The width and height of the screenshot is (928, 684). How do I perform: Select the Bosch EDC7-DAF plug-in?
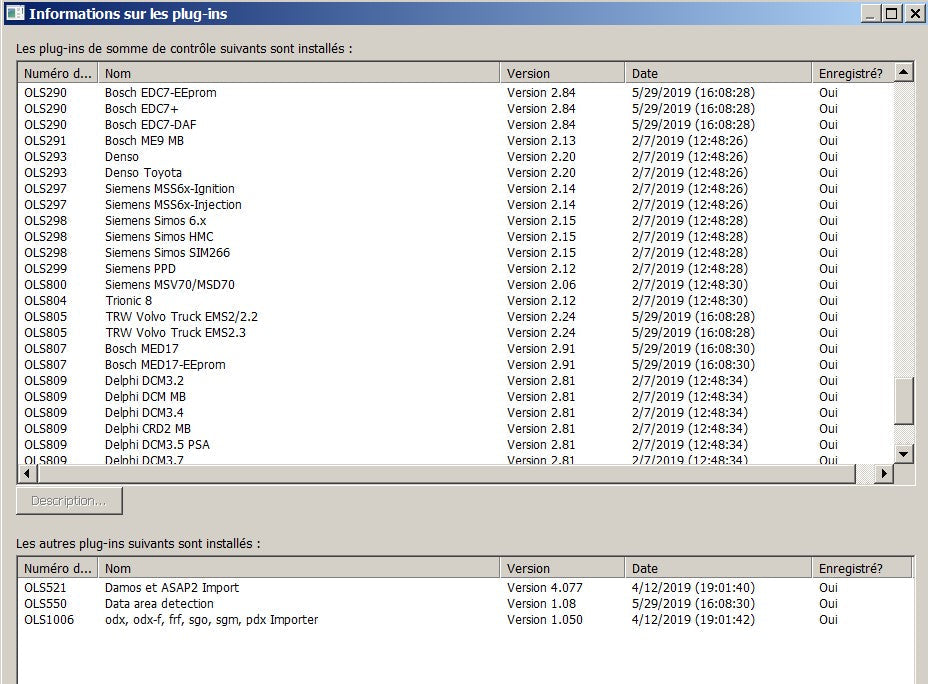click(x=456, y=125)
